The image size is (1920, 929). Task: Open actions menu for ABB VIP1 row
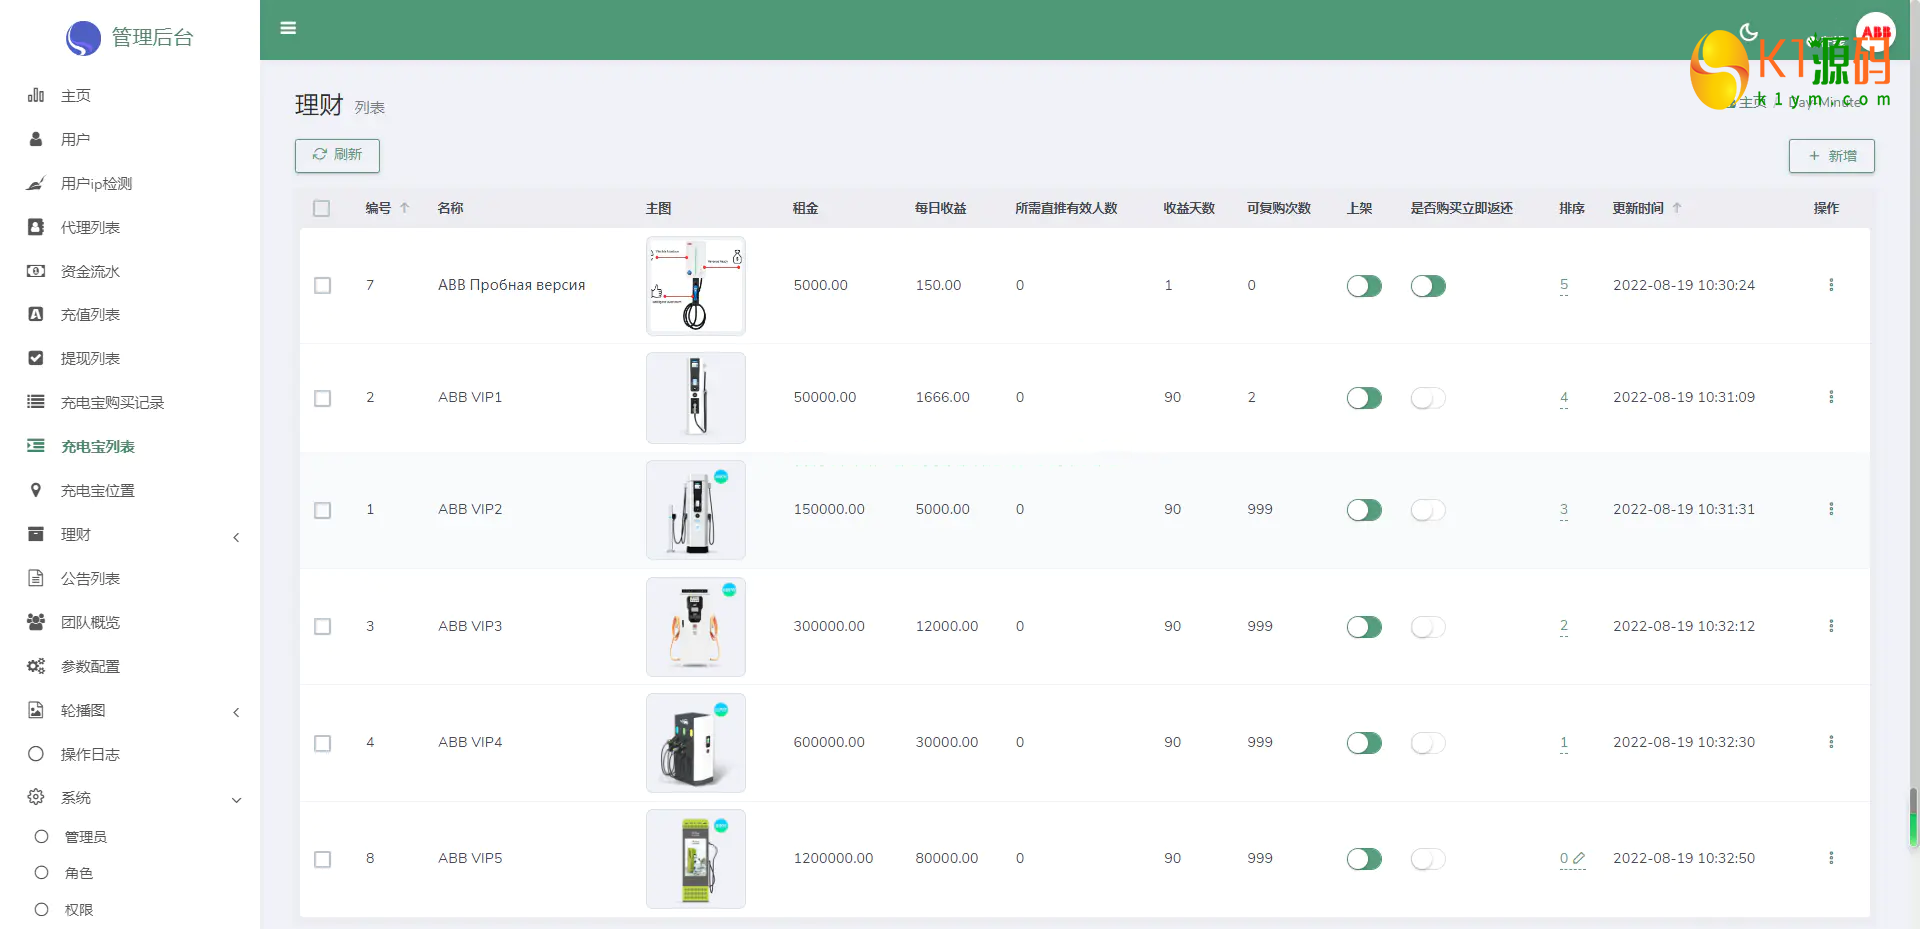pos(1831,397)
